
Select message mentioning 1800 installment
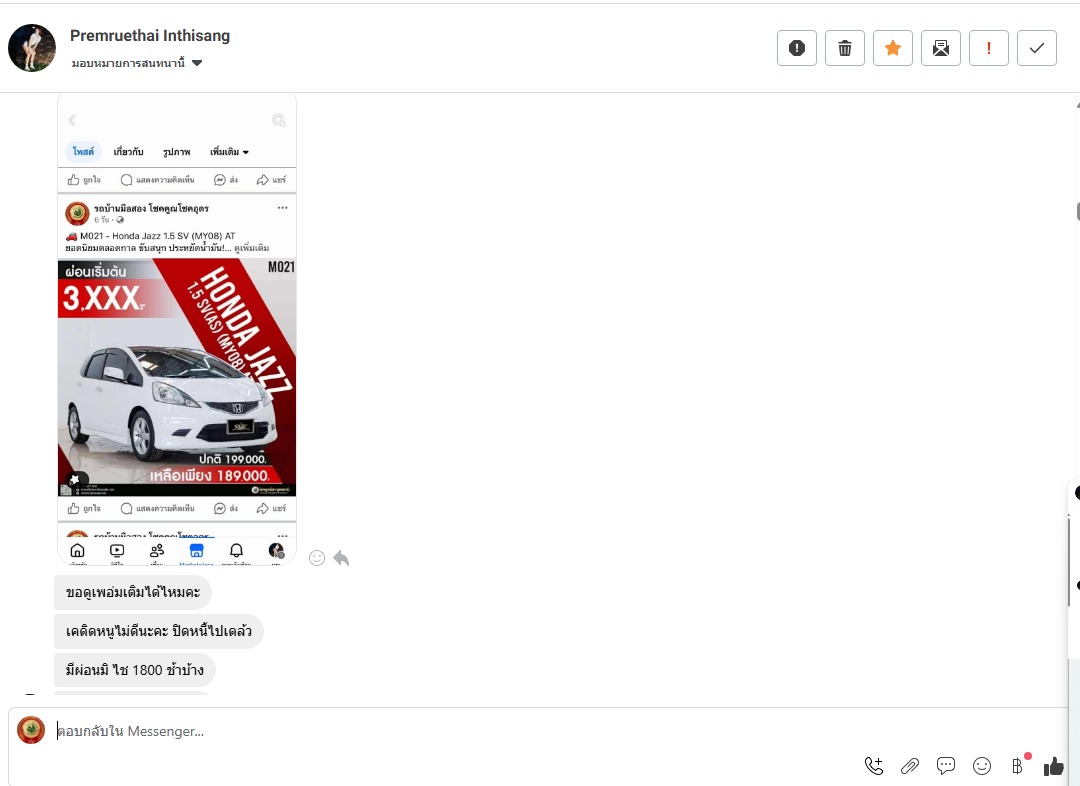pos(135,670)
